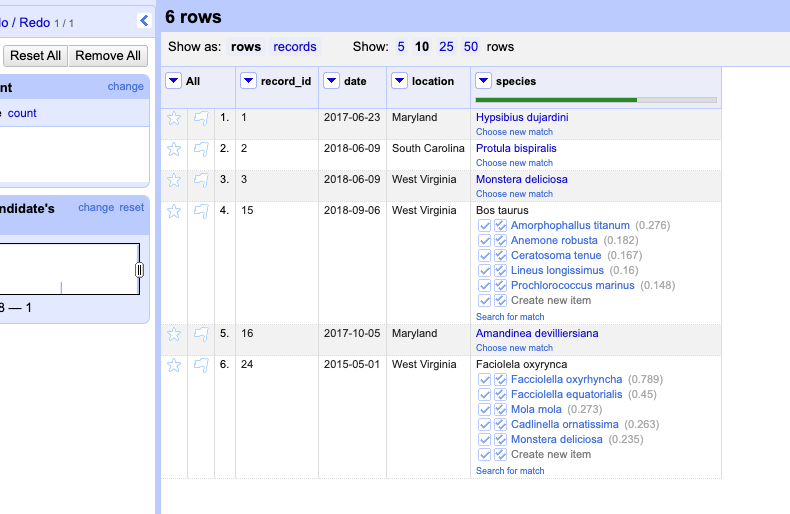The height and width of the screenshot is (514, 790).
Task: Open the matched Protula bispiralis link
Action: pyautogui.click(x=516, y=149)
